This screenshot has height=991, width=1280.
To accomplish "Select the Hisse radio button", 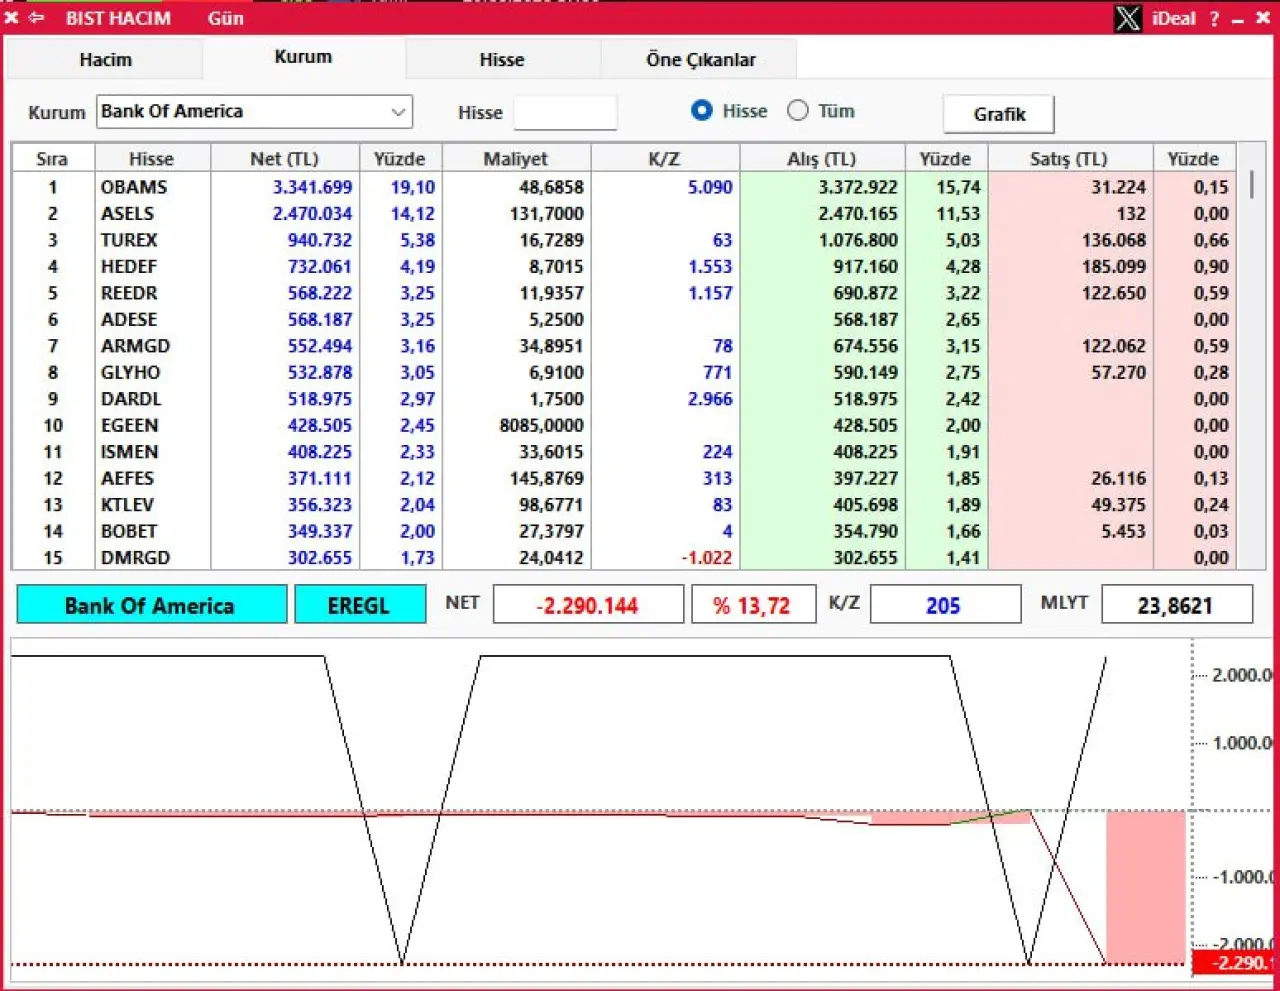I will coord(702,111).
